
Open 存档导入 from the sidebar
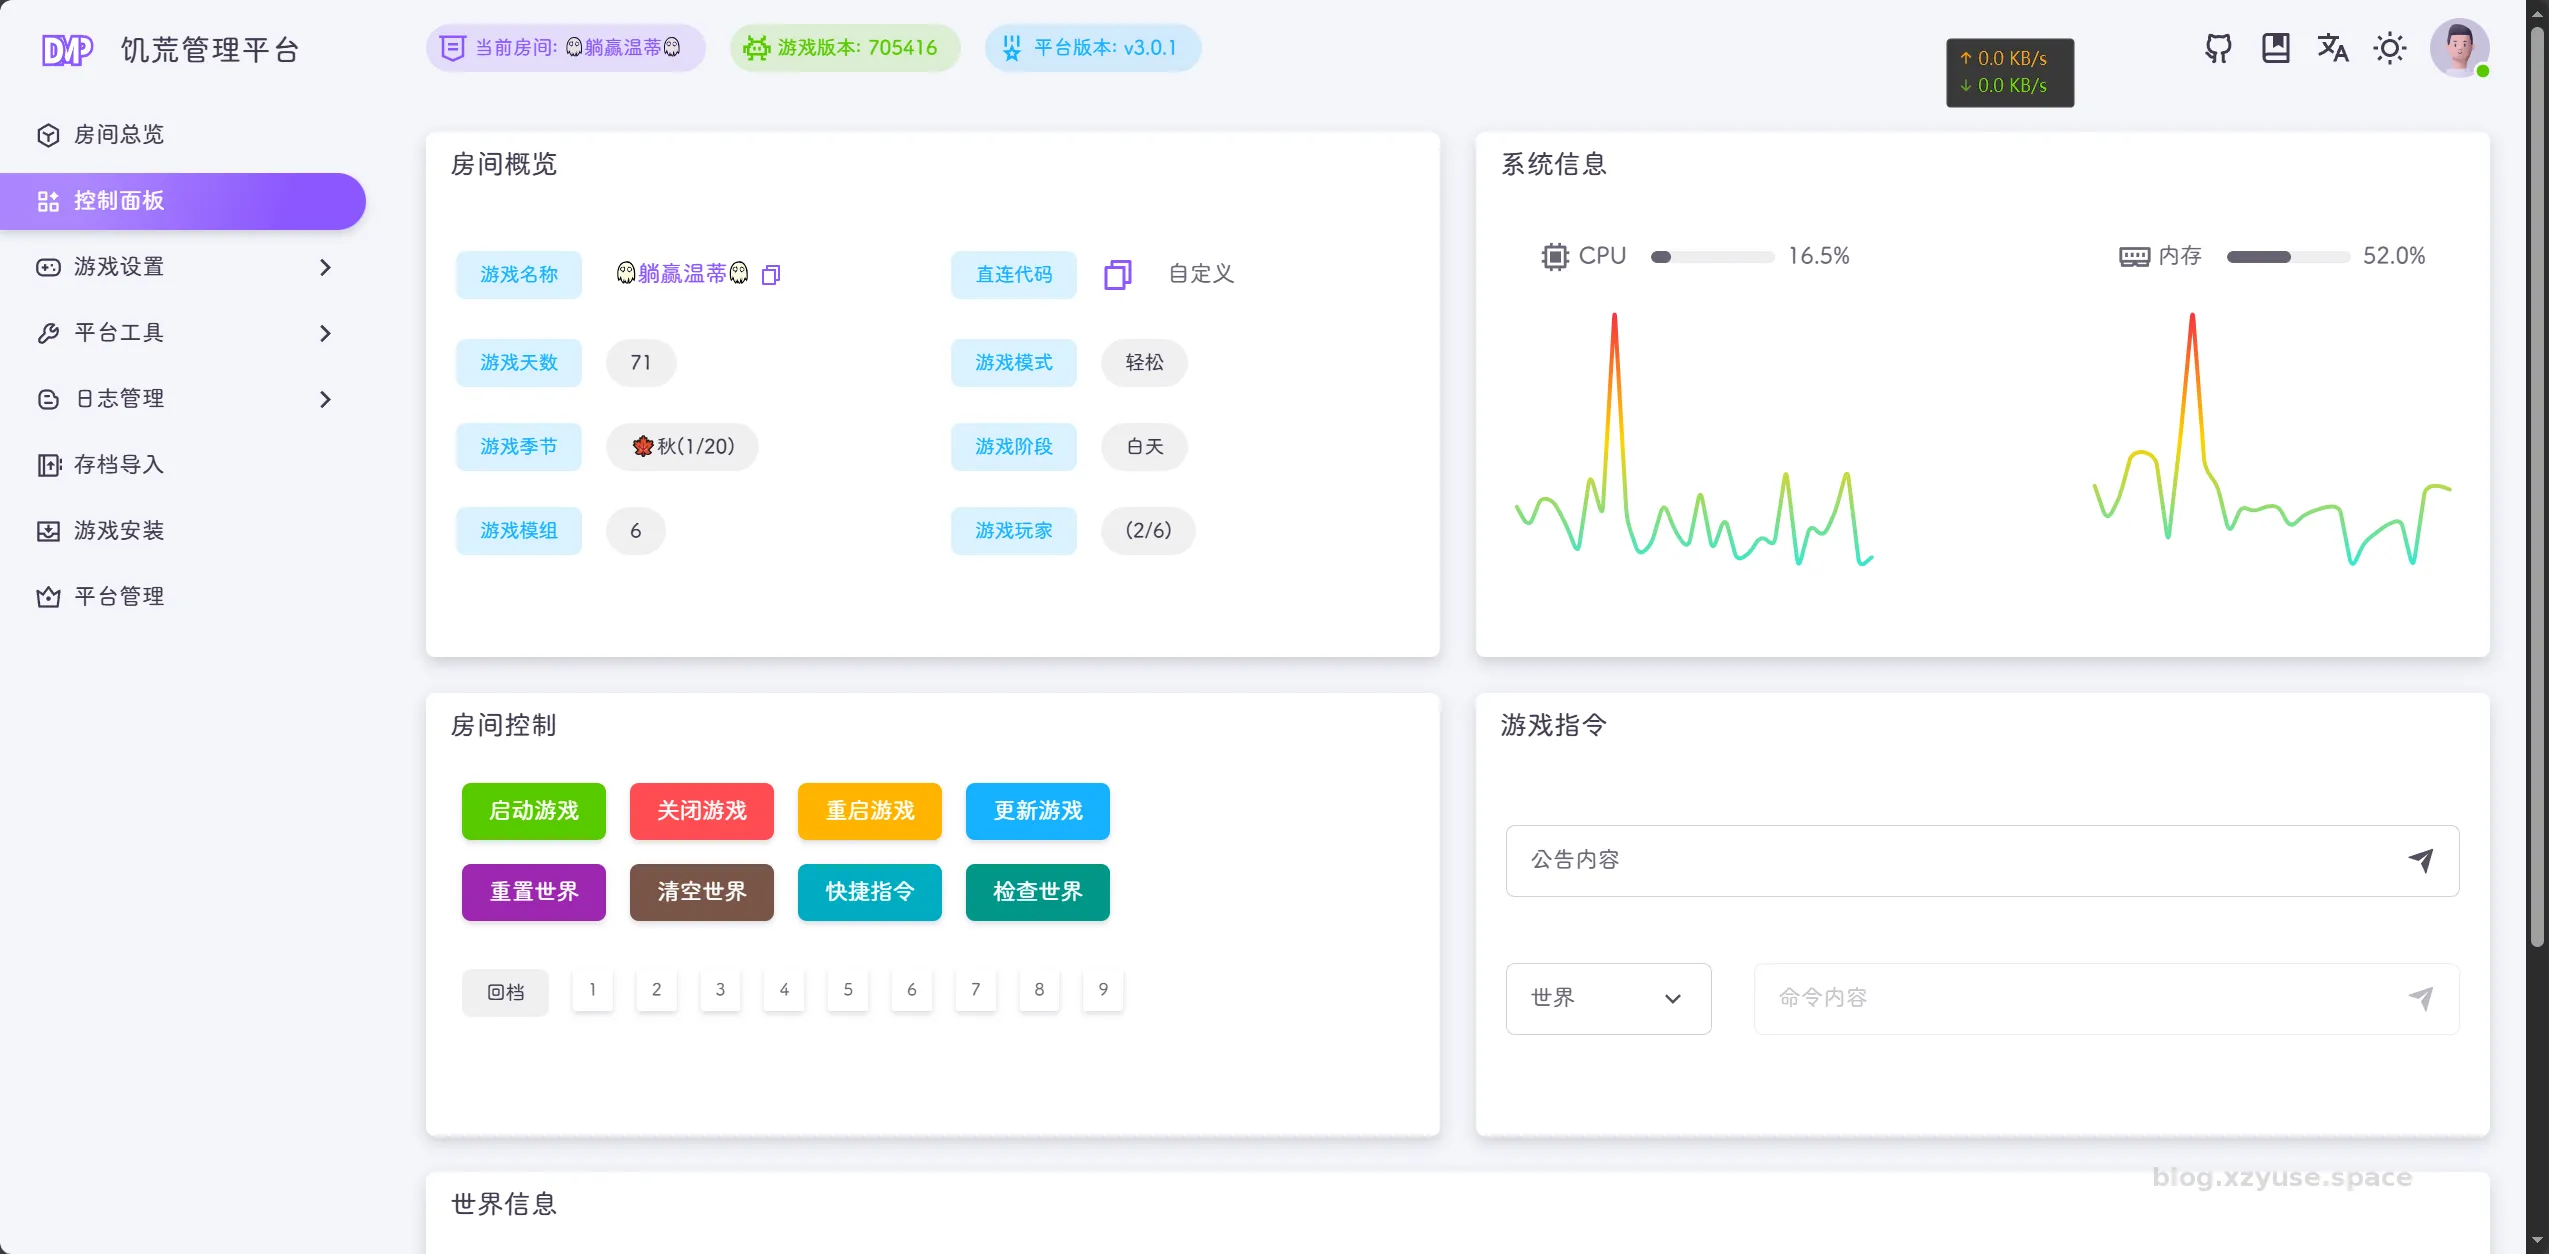pyautogui.click(x=118, y=465)
